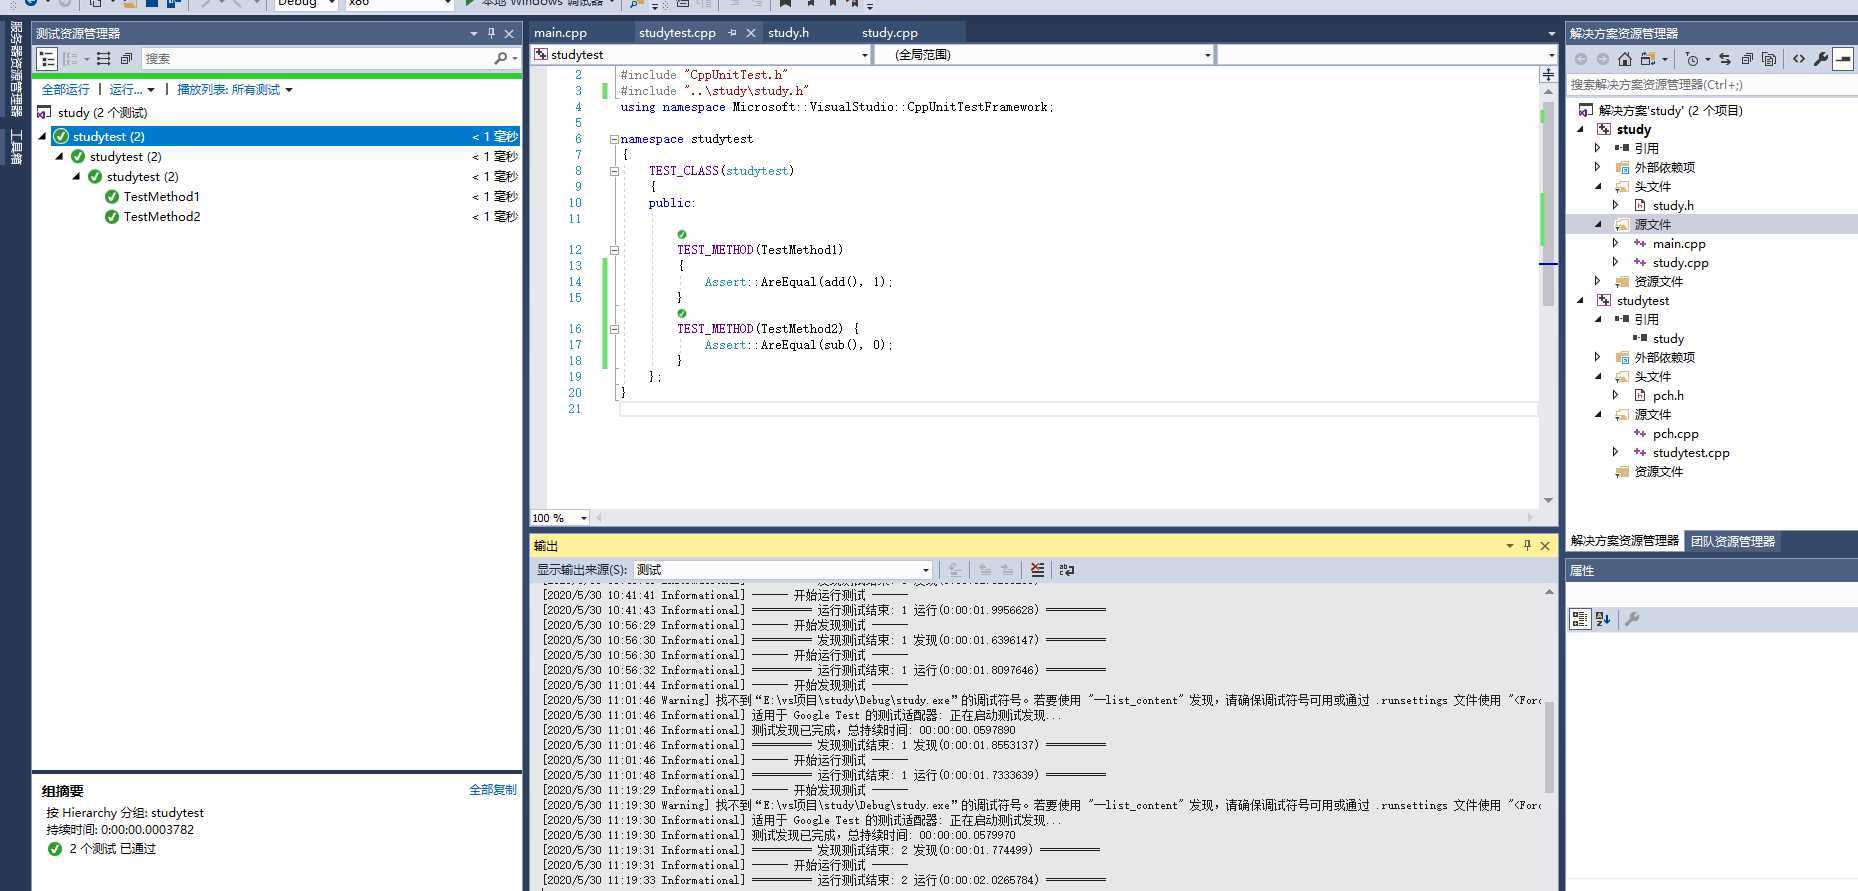Click pending changes filter clock icon

(x=1692, y=59)
